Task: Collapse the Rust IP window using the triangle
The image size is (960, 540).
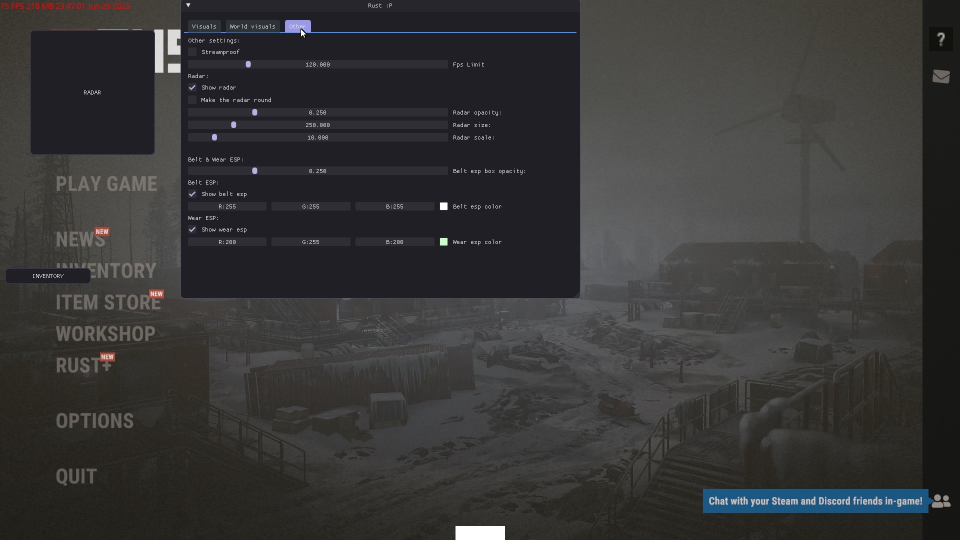Action: [x=188, y=5]
